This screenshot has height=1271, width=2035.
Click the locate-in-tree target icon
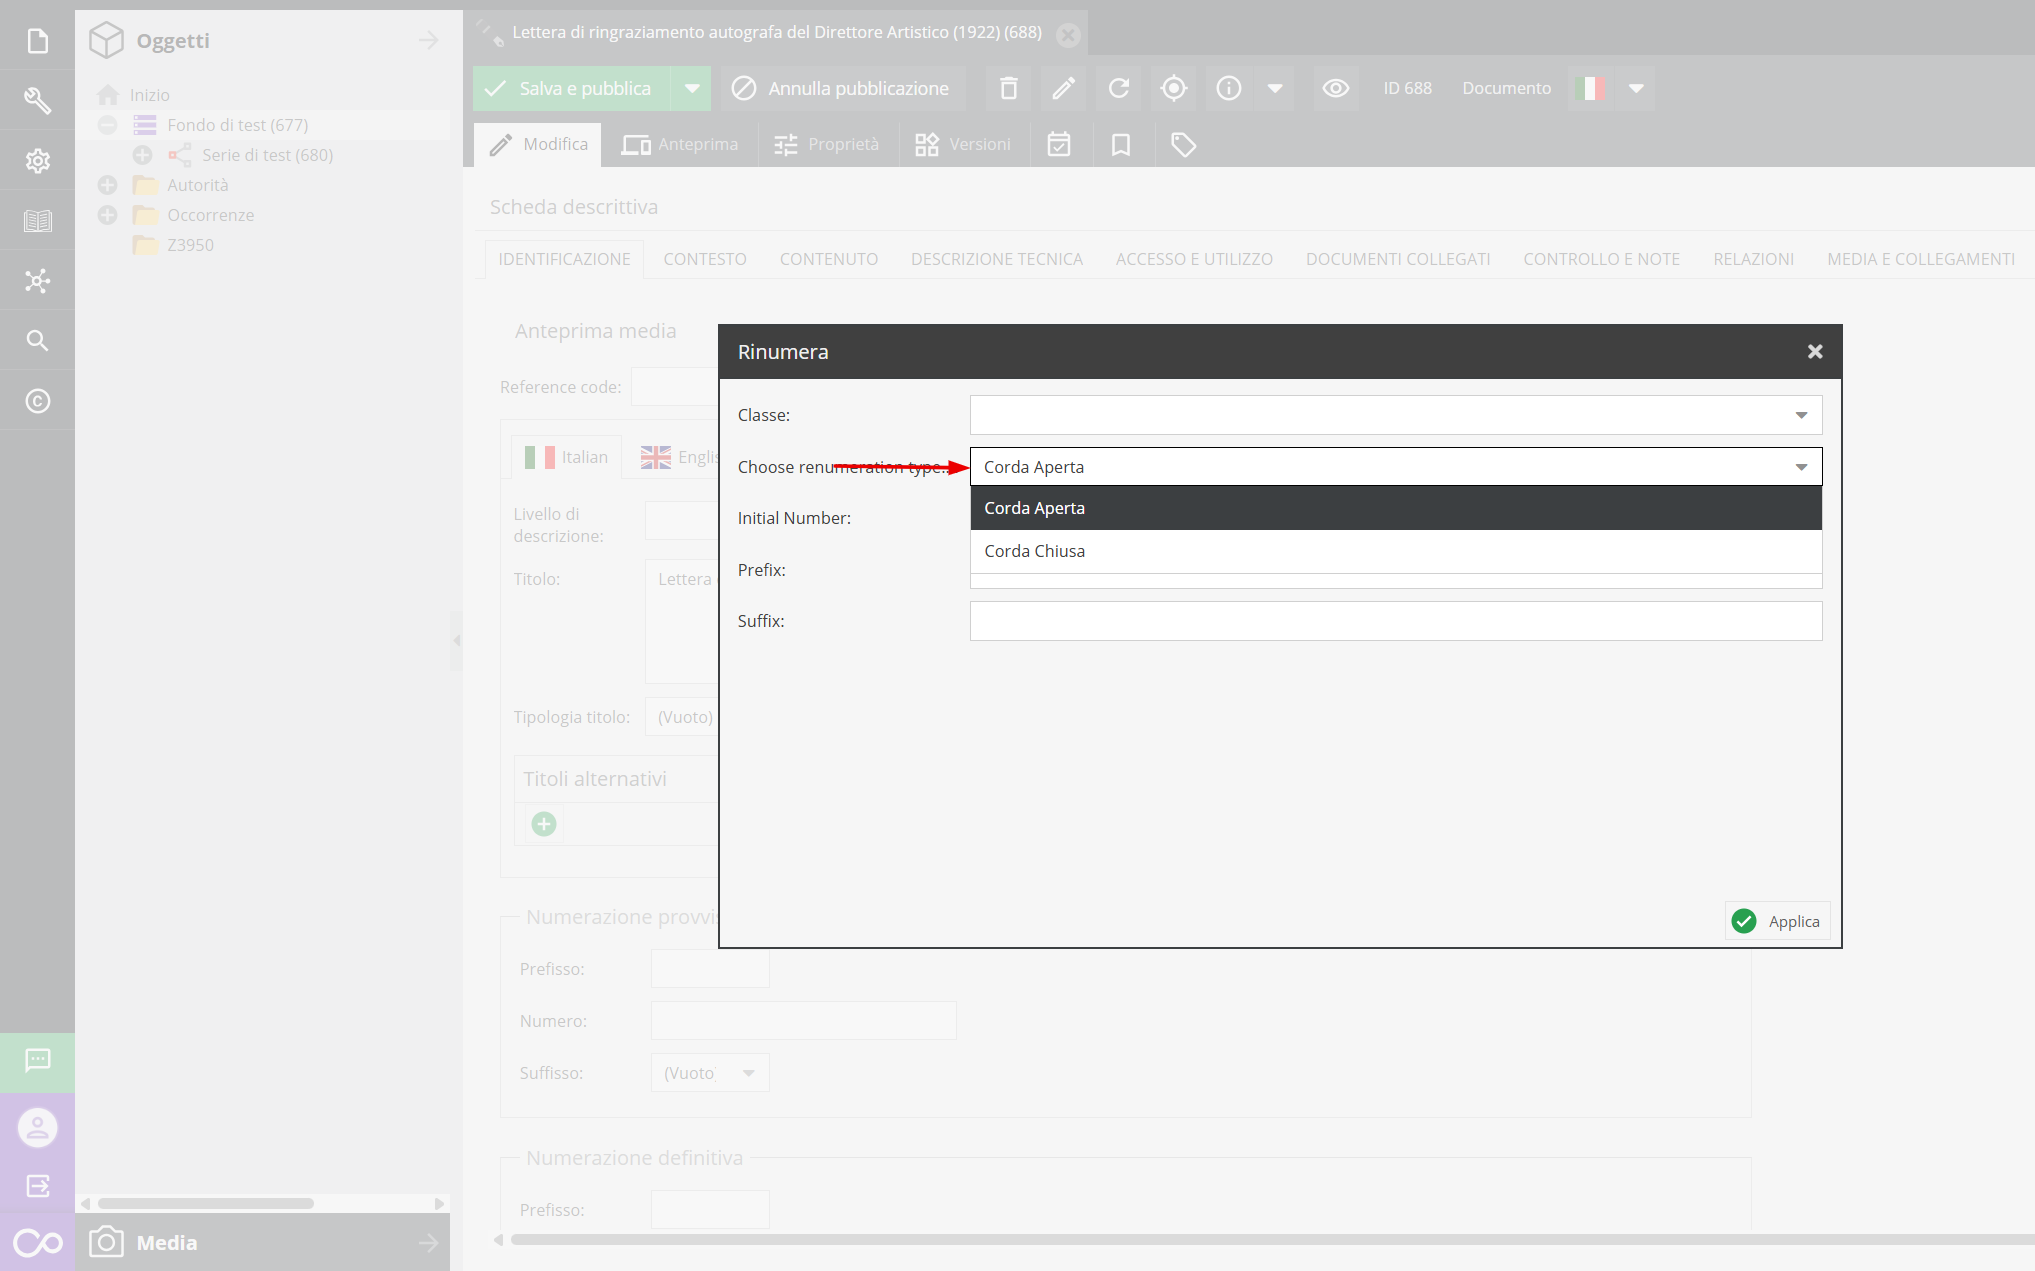click(1173, 89)
